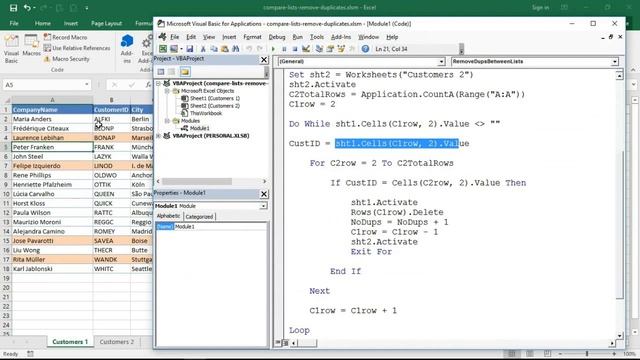640x360 pixels.
Task: Close the Properties - Module1 pane
Action: click(264, 194)
